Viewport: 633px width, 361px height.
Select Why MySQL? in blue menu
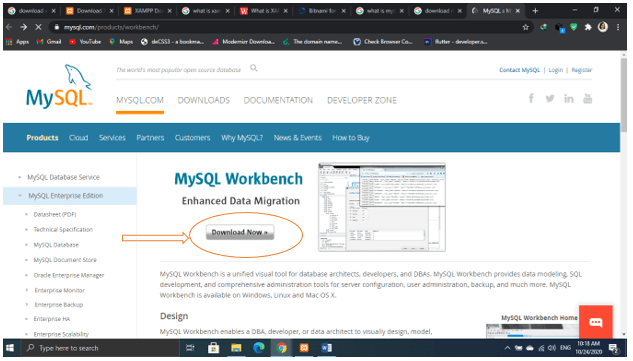(x=243, y=138)
